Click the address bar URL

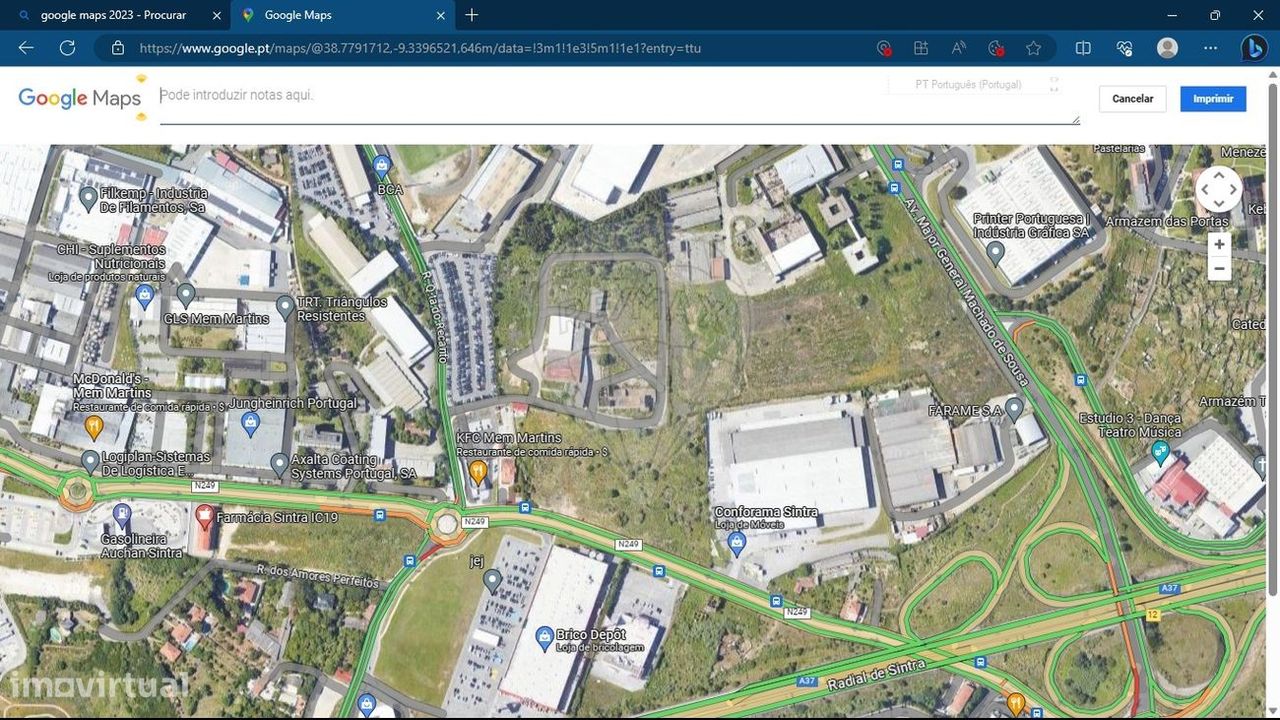(x=420, y=48)
